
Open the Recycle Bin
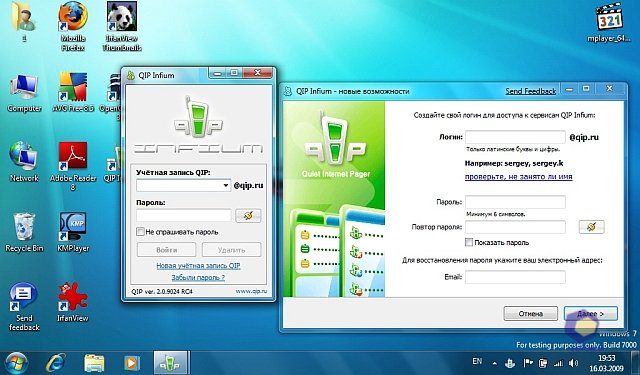[x=24, y=233]
